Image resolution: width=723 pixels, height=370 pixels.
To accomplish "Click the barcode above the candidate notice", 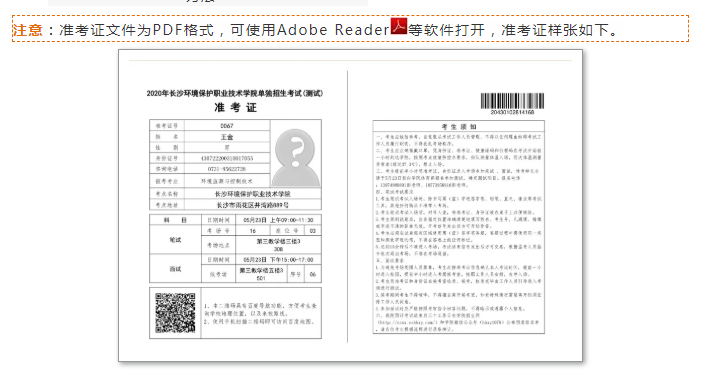I will click(x=512, y=101).
